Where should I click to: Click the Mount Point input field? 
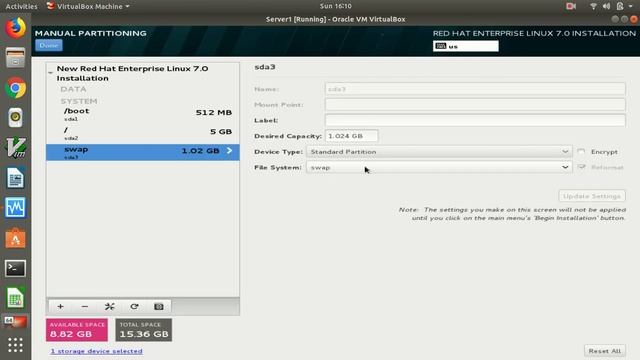[x=475, y=104]
